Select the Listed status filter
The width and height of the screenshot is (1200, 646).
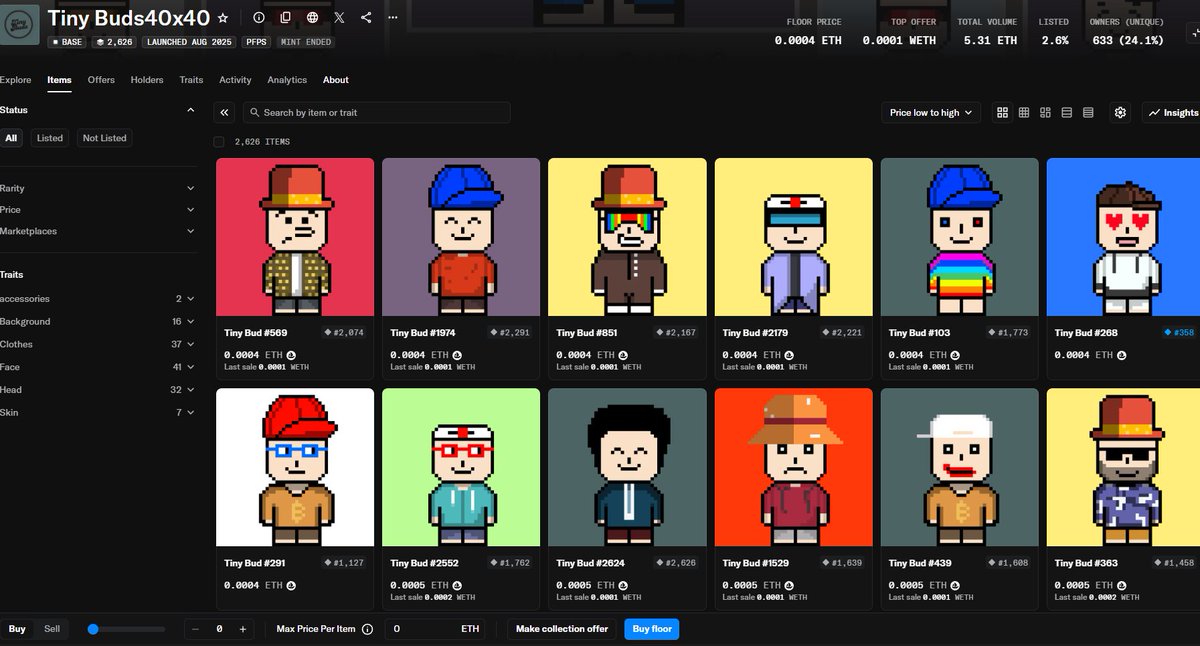click(50, 138)
